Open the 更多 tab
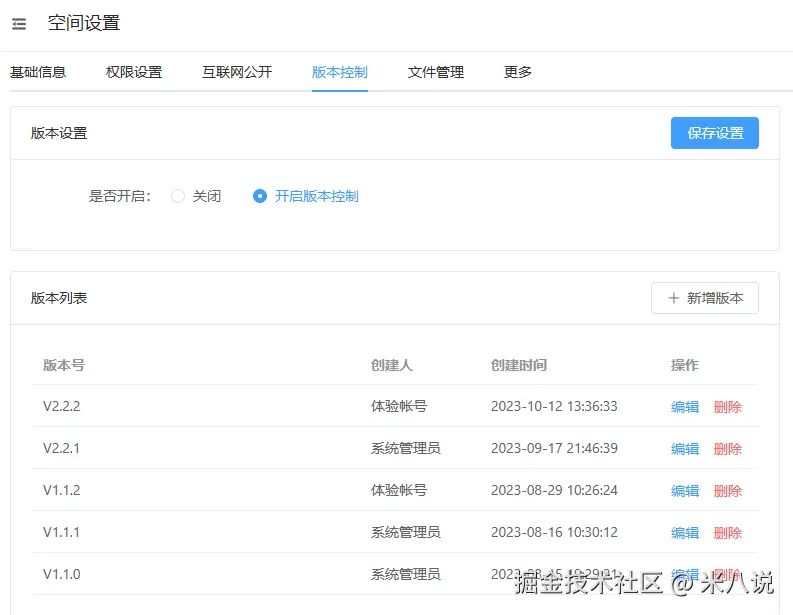This screenshot has height=615, width=793. [517, 72]
